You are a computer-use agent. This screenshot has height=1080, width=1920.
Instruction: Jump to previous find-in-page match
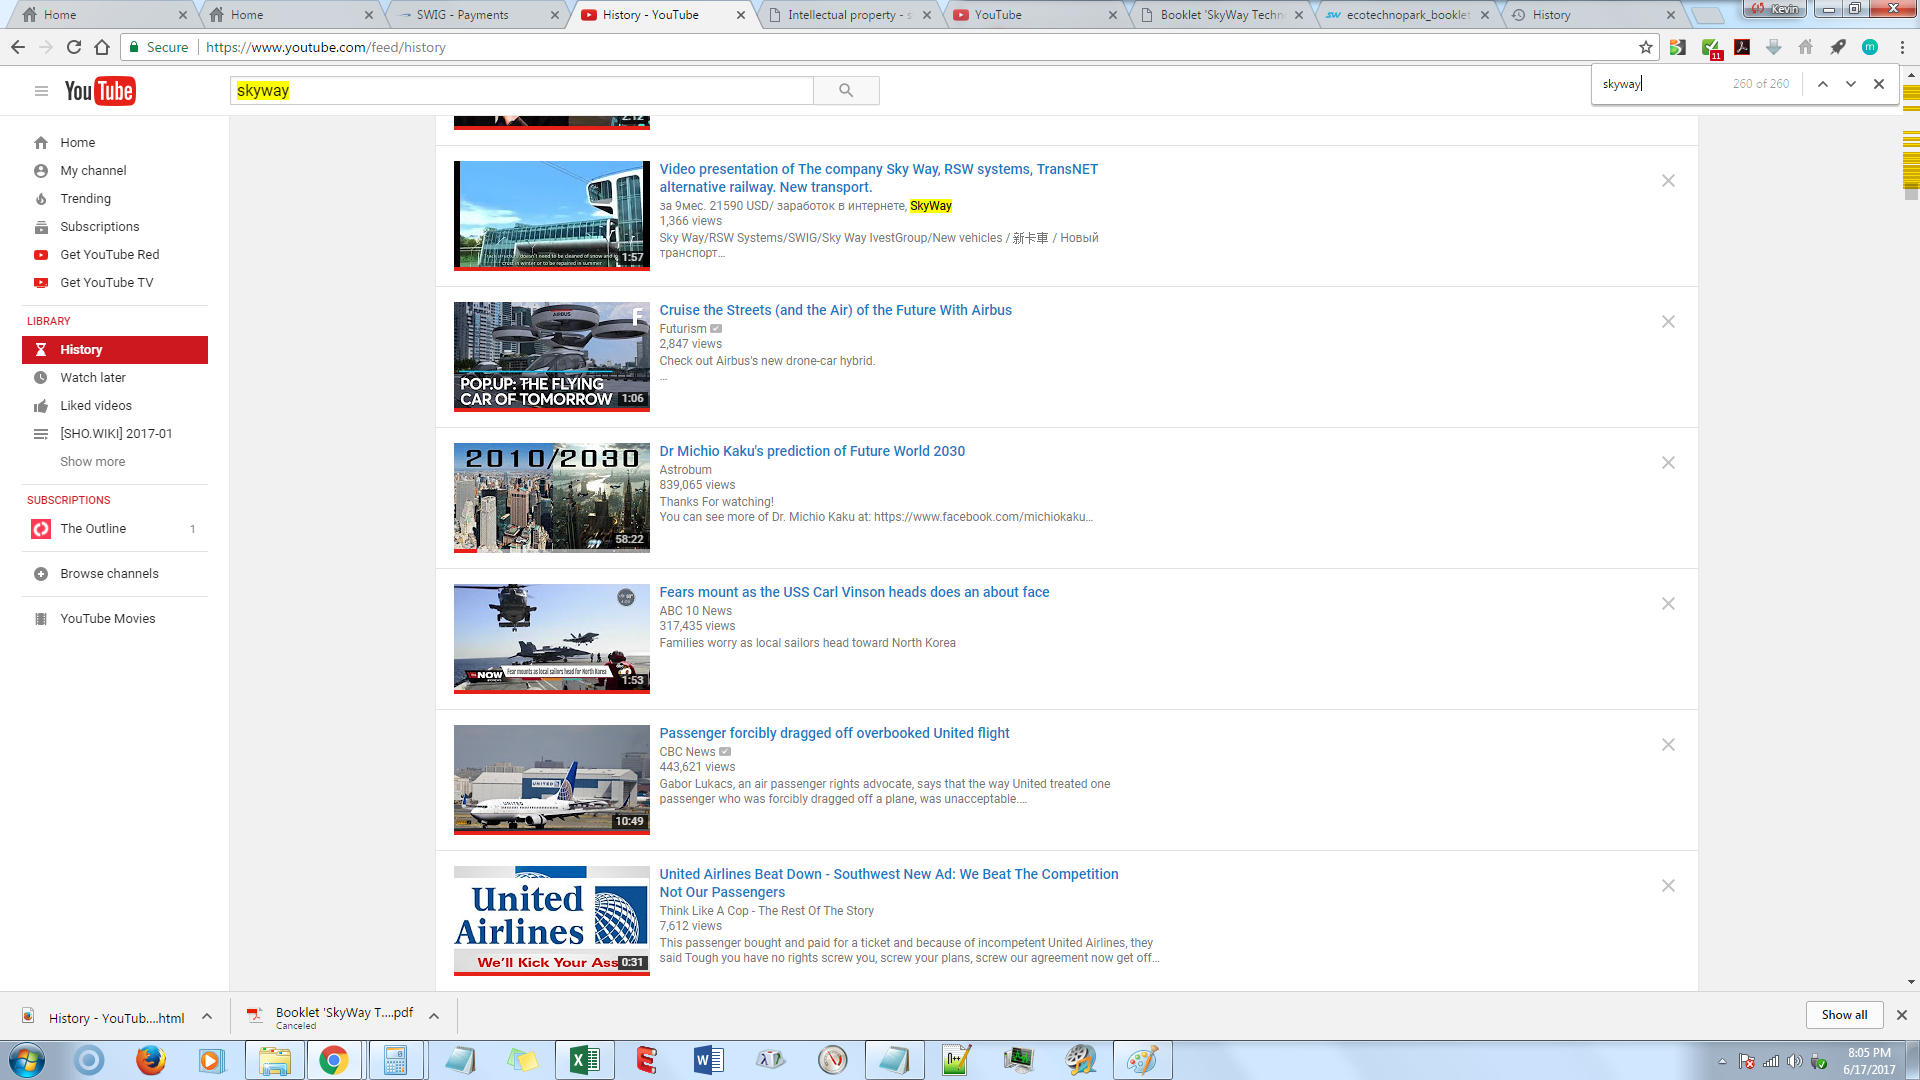pos(1823,84)
